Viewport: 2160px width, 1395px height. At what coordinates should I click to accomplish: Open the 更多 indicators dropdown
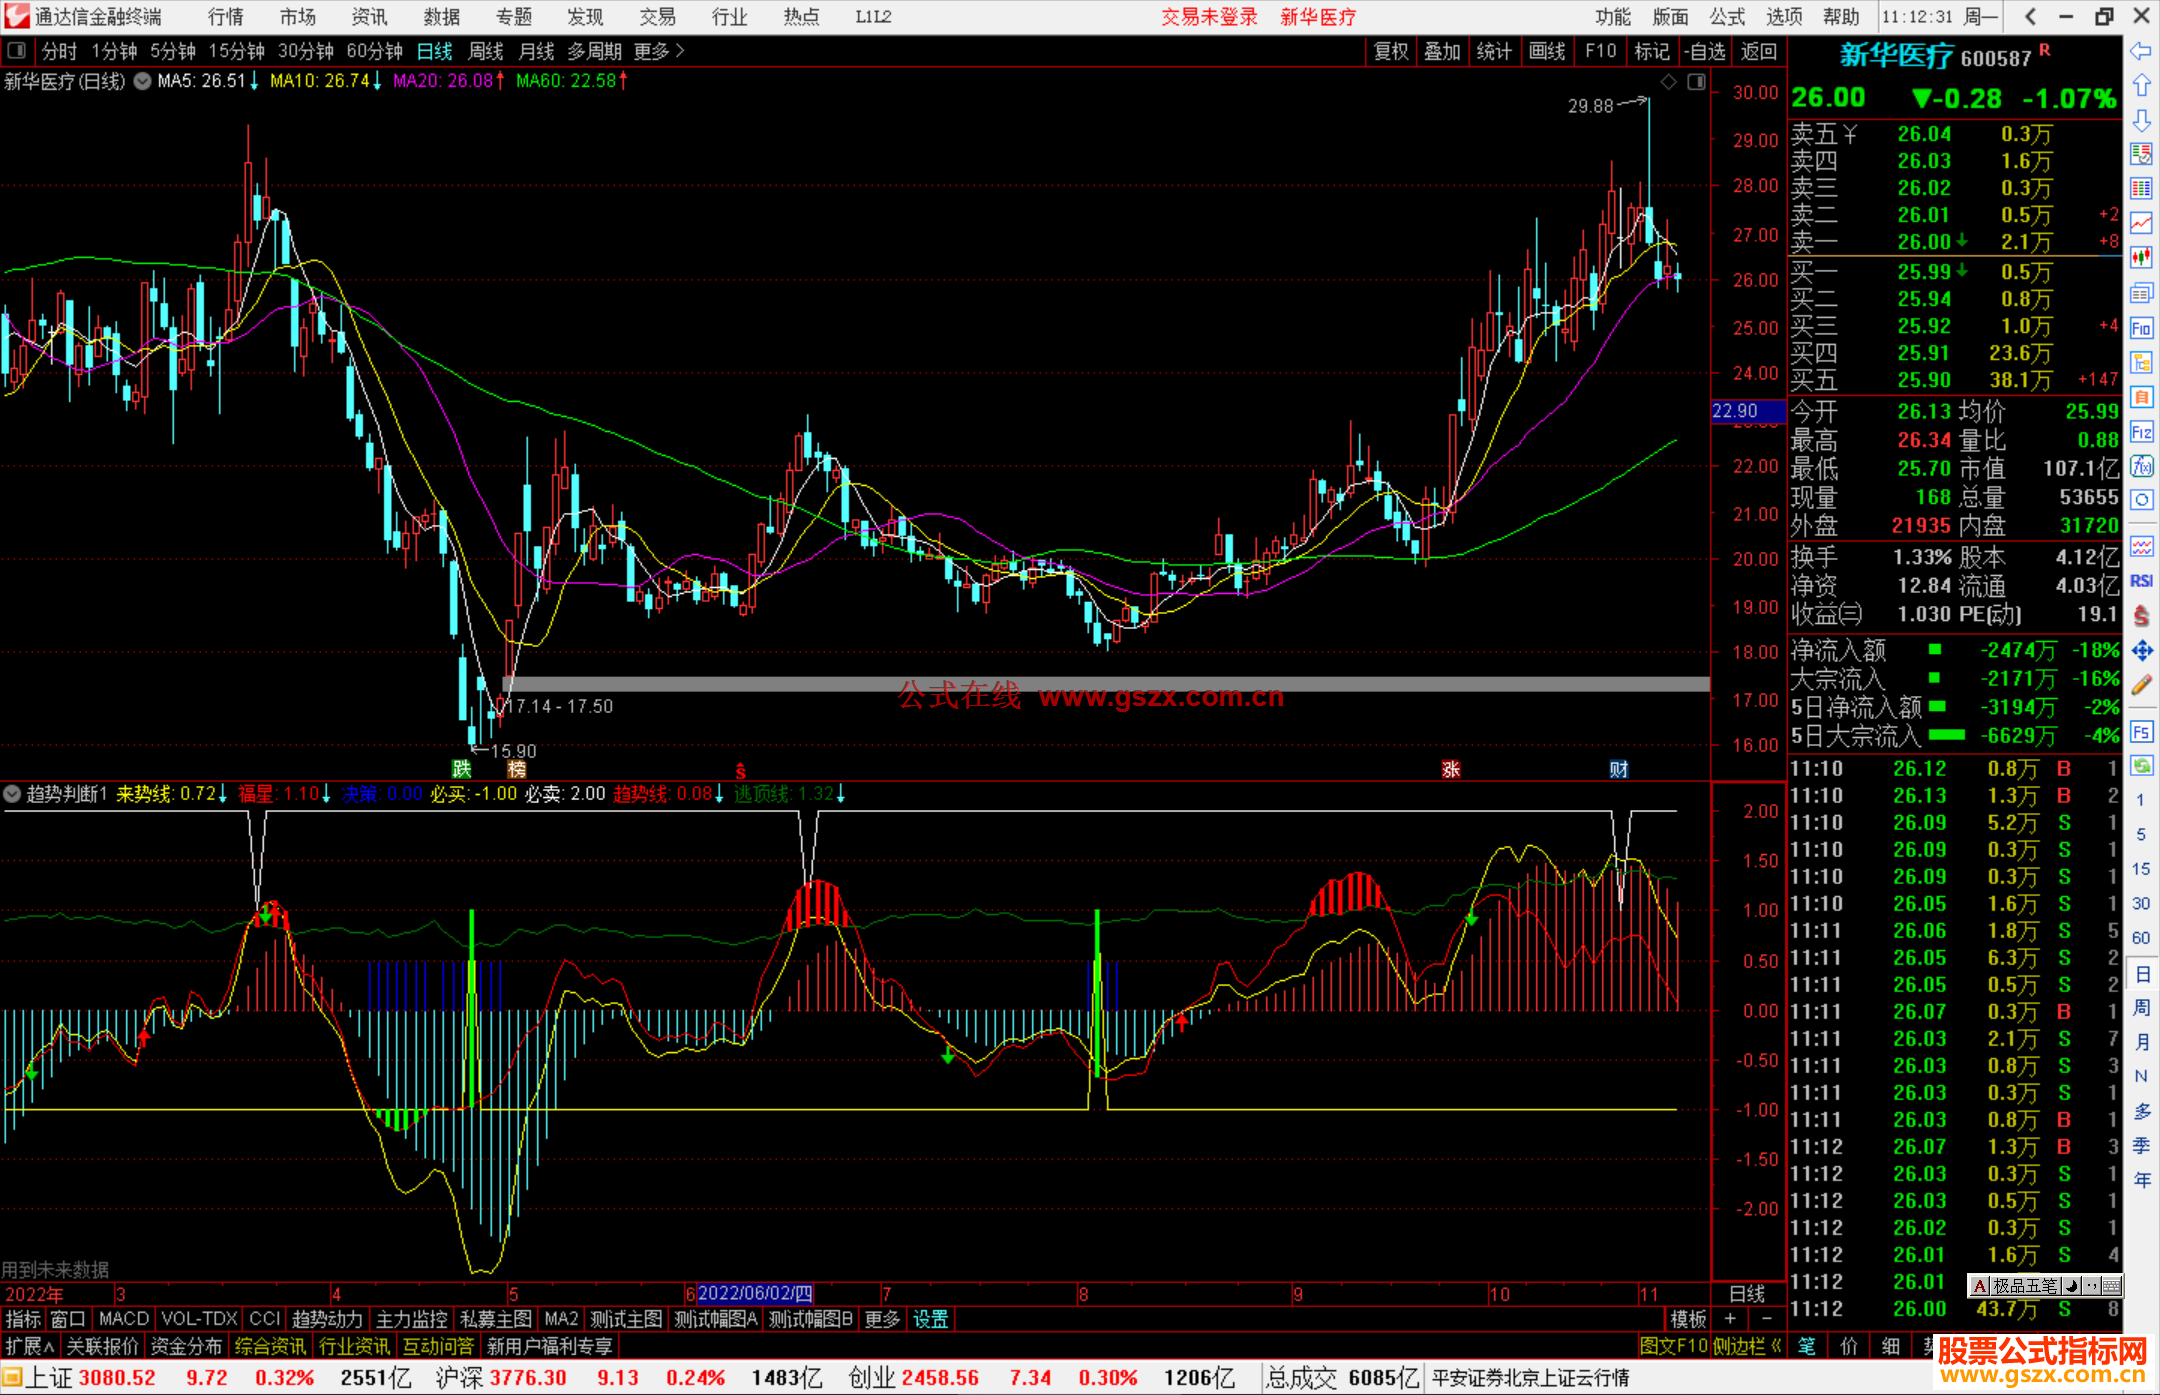[x=882, y=1319]
